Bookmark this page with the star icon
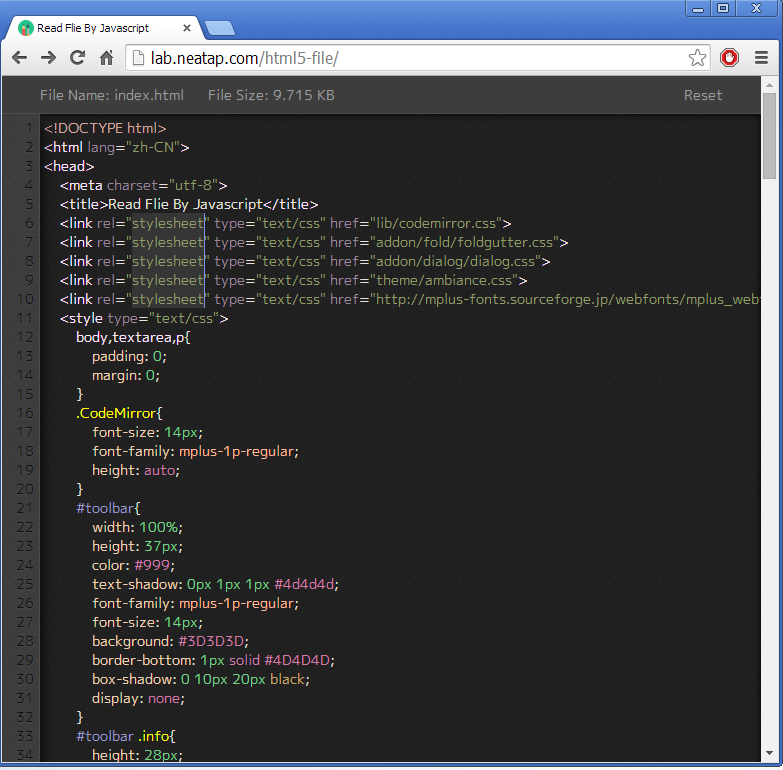 click(x=697, y=58)
